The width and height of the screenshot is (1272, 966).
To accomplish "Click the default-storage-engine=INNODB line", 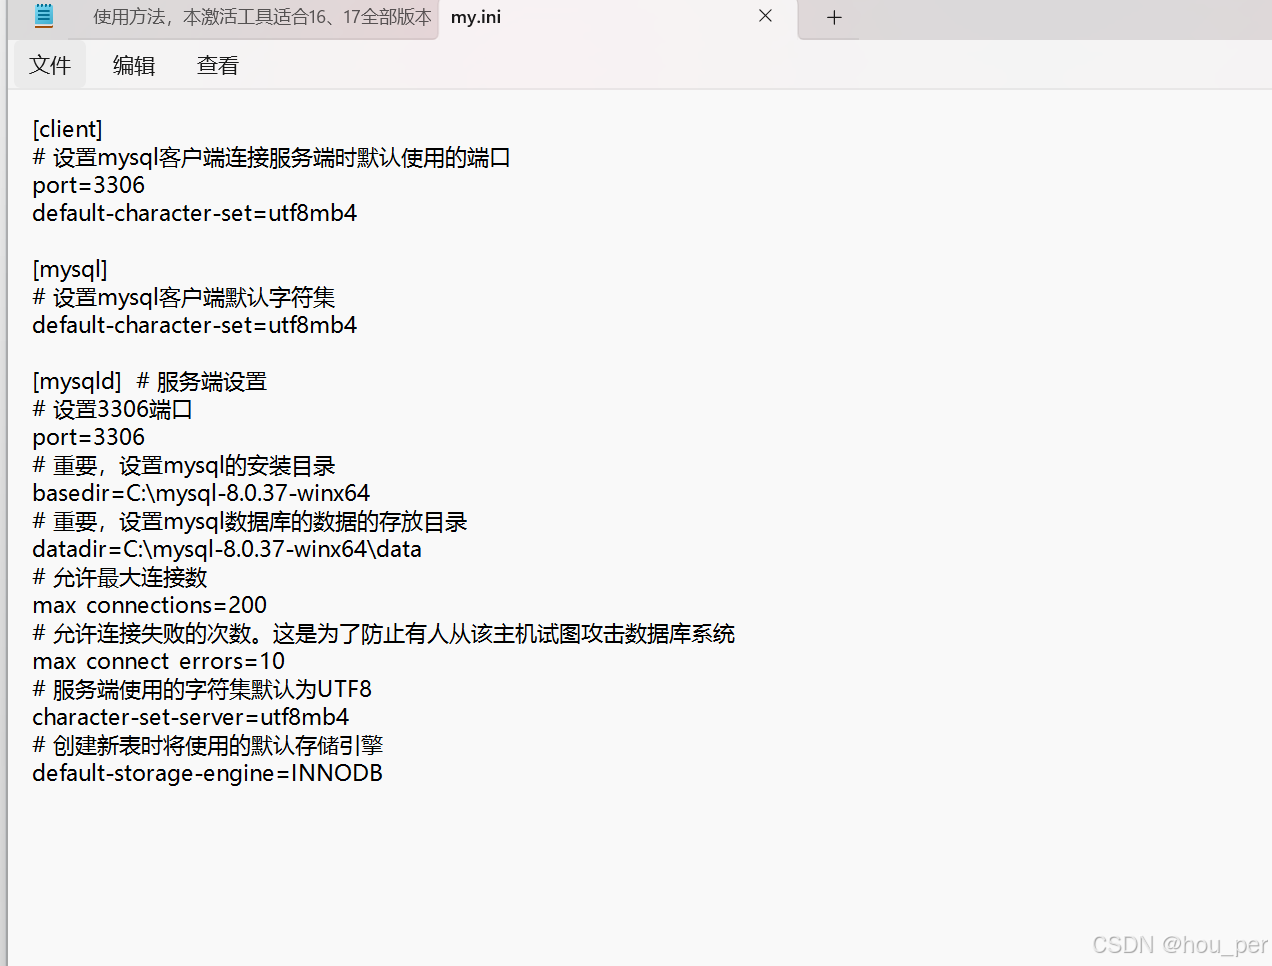I will click(x=207, y=773).
